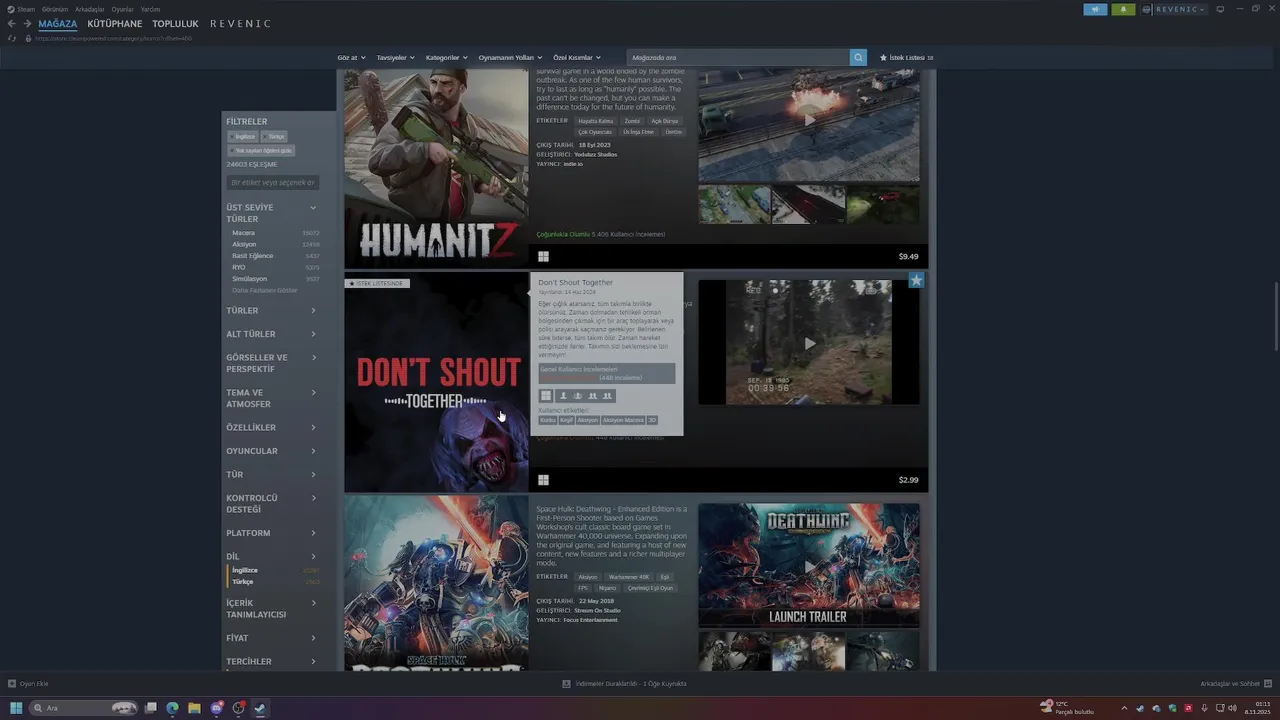Open the blue announcements megaphone button

point(1095,9)
